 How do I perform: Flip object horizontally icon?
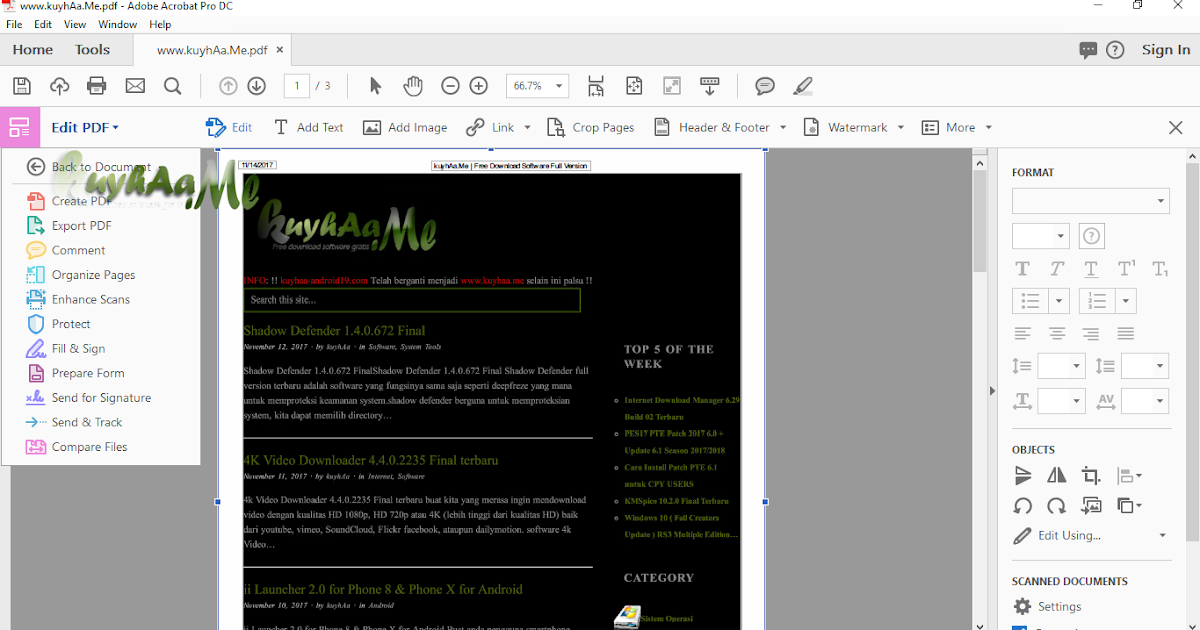click(x=1056, y=476)
